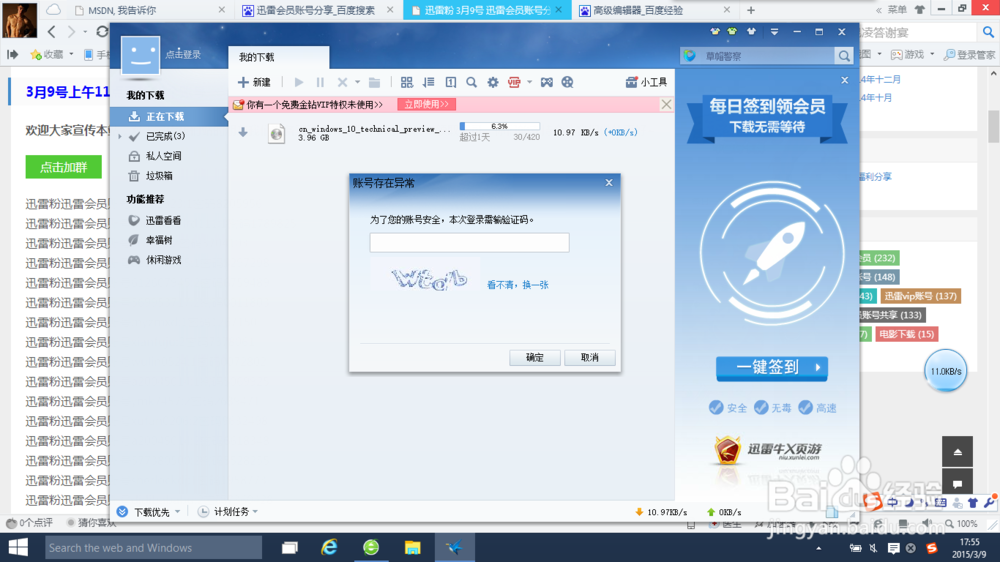1000x562 pixels.
Task: Select the windows 10 preview download task
Action: [451, 133]
